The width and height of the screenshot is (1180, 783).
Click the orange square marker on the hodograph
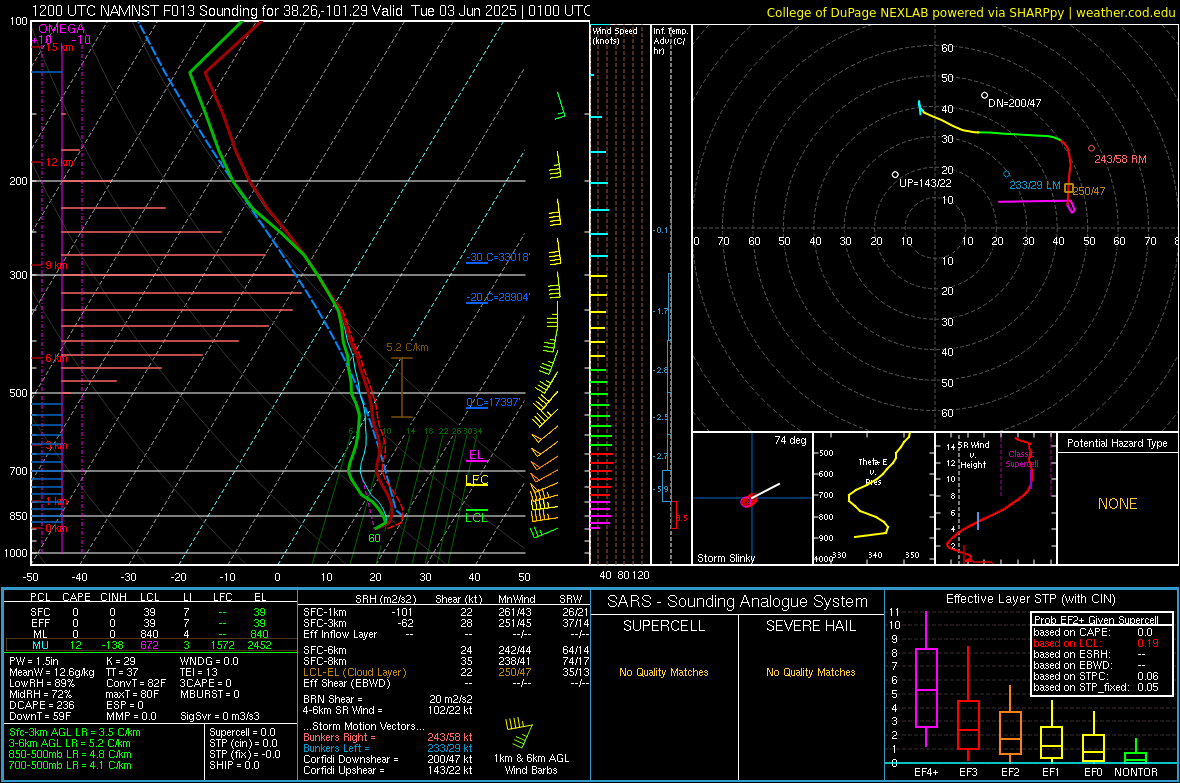(1069, 188)
